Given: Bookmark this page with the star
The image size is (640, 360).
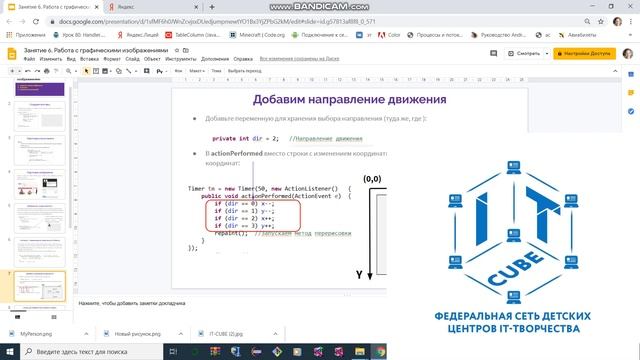Looking at the screenshot, I should [x=601, y=22].
